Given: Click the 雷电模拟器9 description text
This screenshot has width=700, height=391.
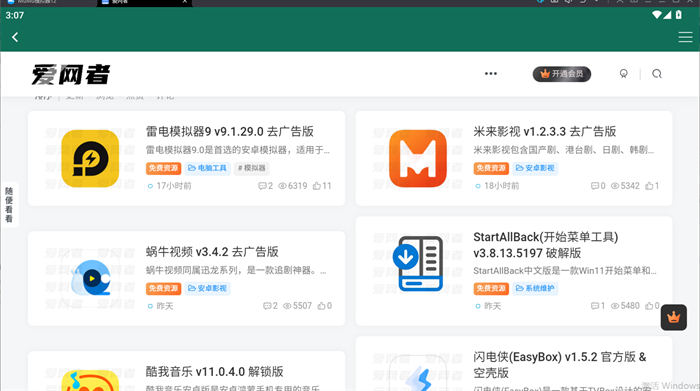Looking at the screenshot, I should 238,150.
